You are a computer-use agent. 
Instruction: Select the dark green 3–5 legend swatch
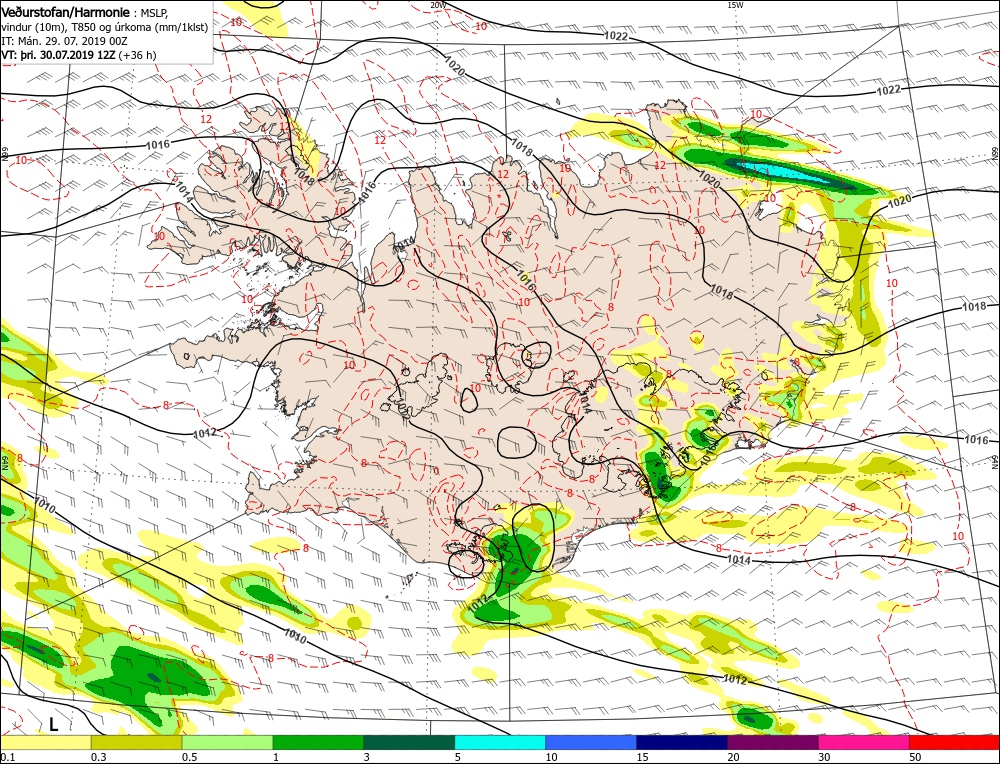point(409,742)
